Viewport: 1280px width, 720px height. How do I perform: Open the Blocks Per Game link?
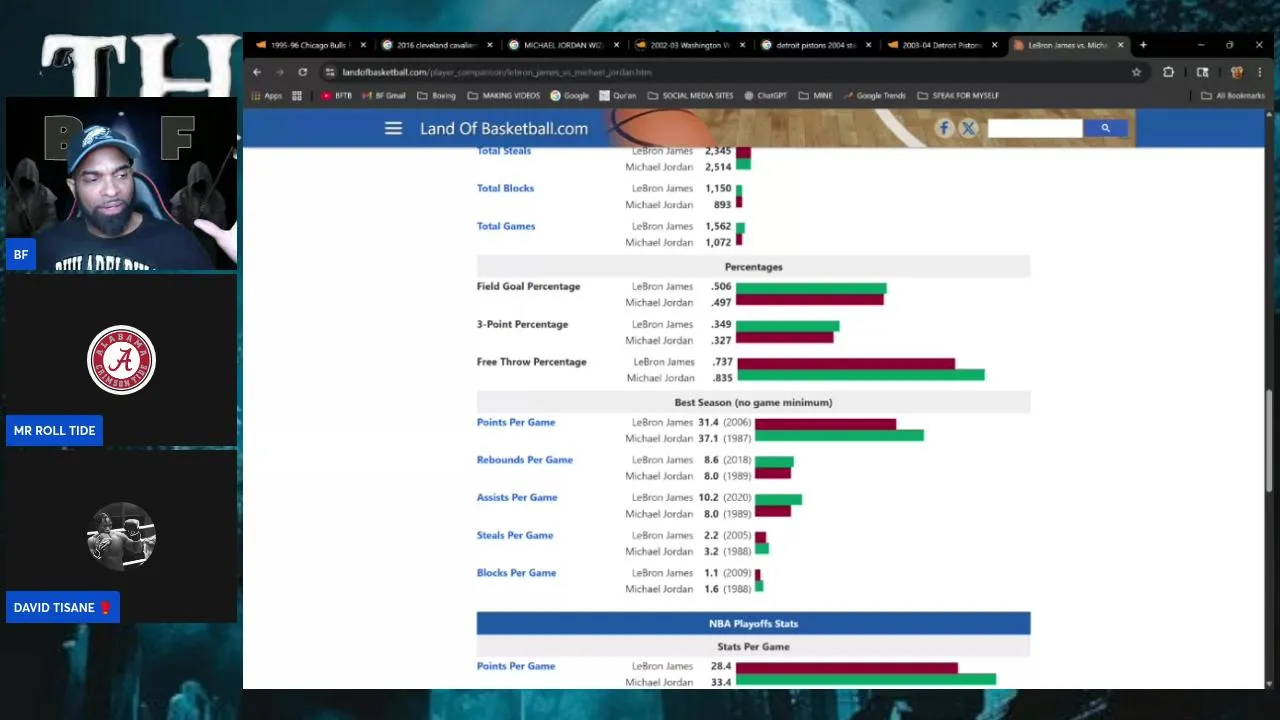[x=516, y=573]
